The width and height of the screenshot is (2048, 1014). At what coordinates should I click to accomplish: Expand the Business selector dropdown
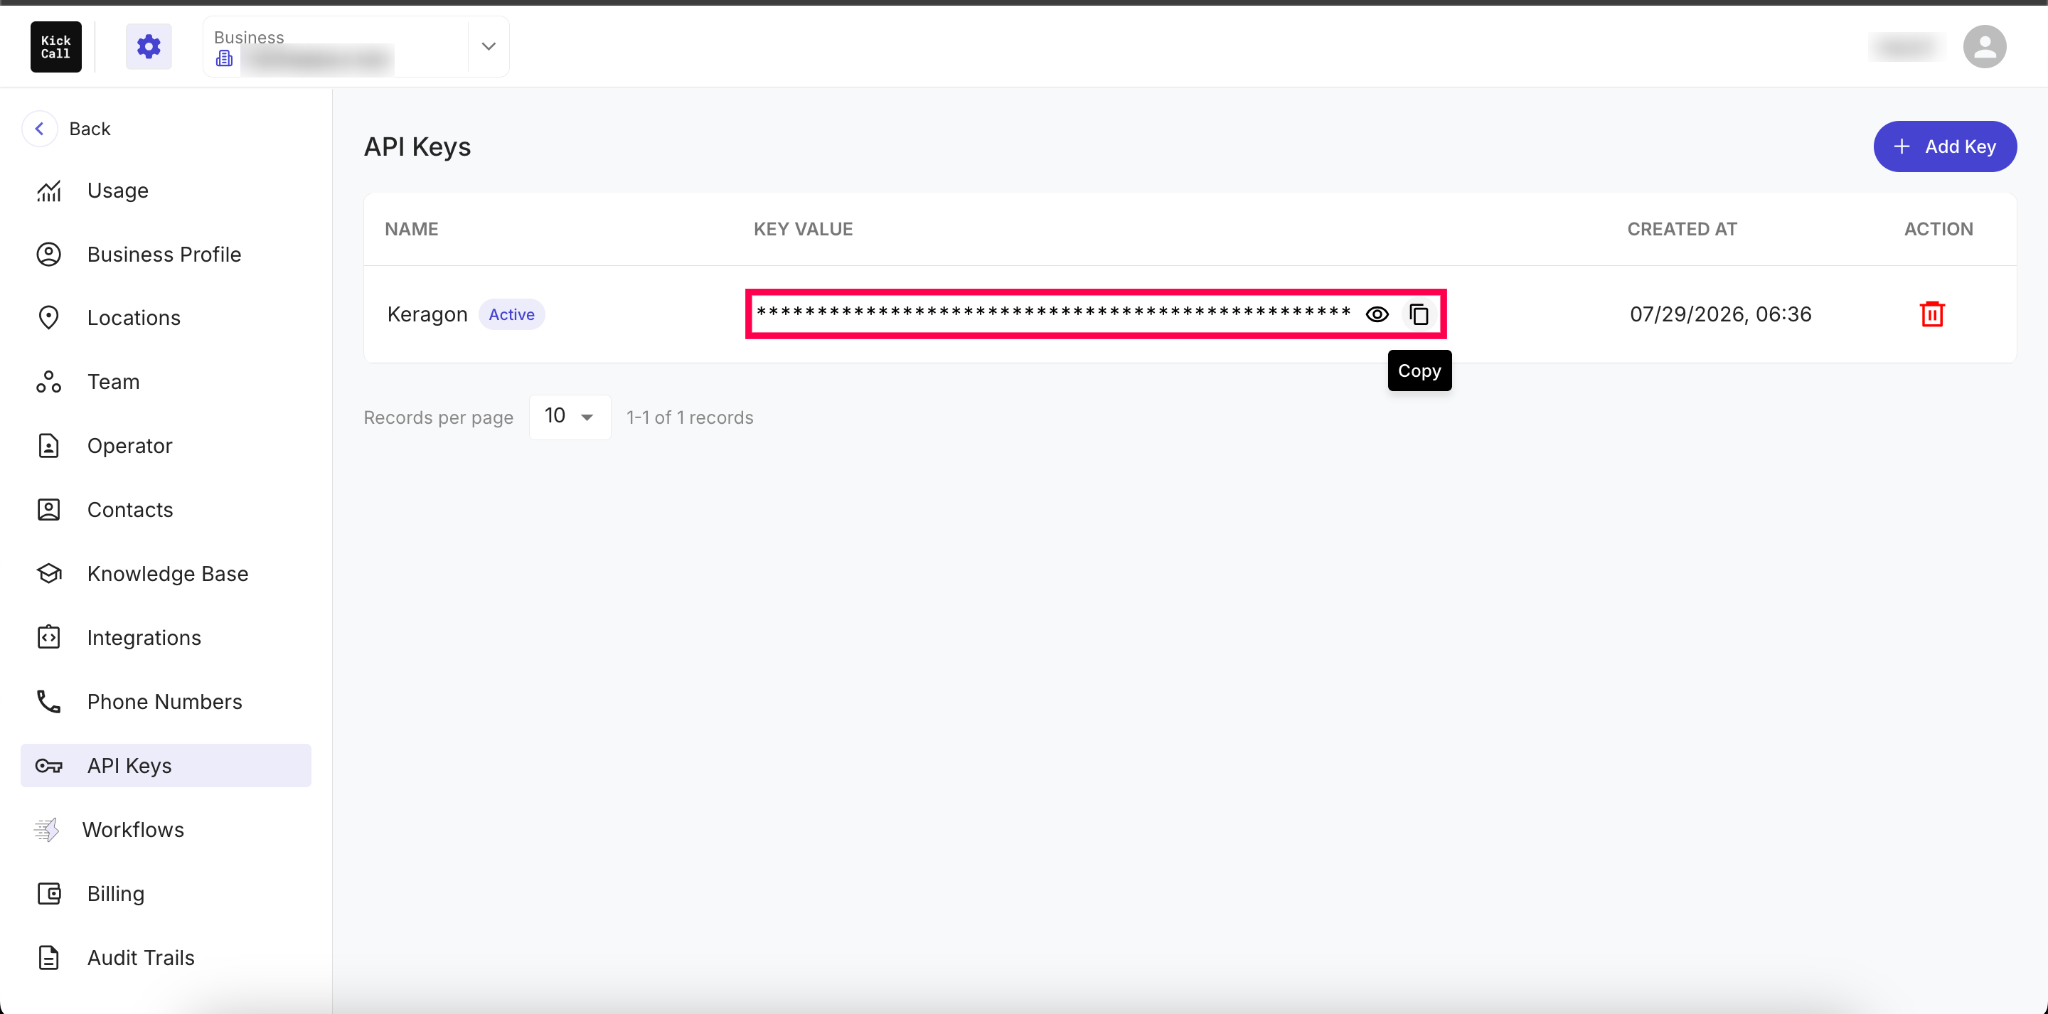coord(488,46)
